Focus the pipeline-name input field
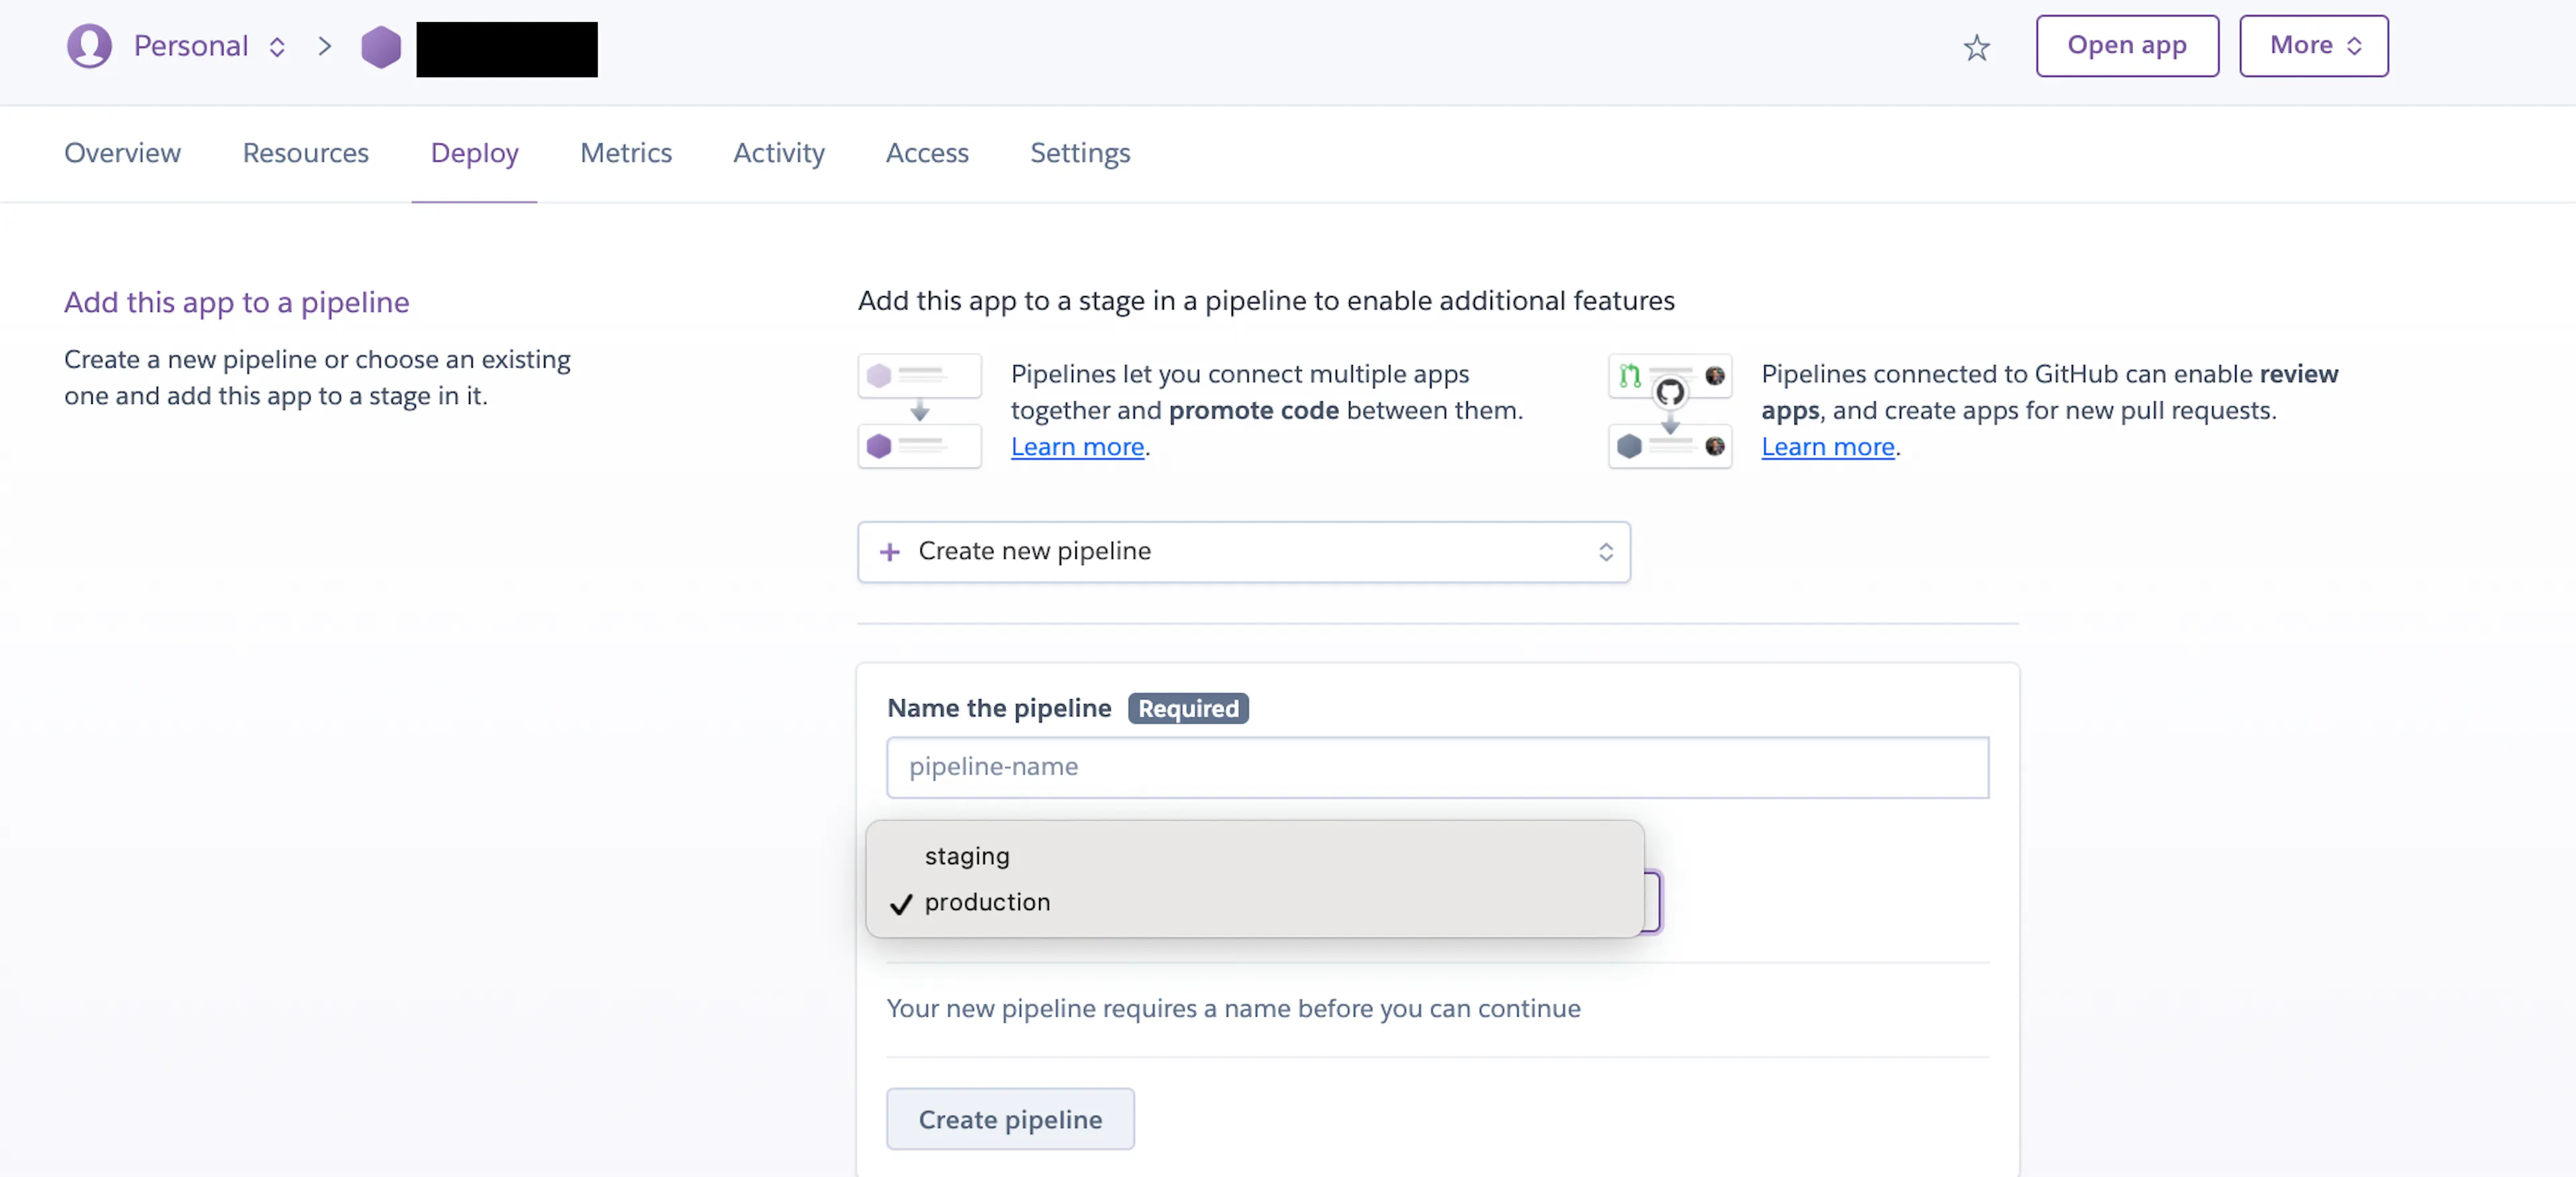 pos(1437,767)
